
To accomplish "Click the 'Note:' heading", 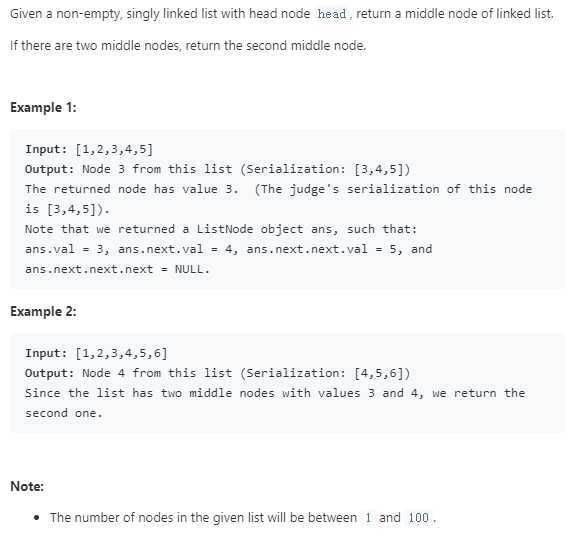I will coord(27,486).
